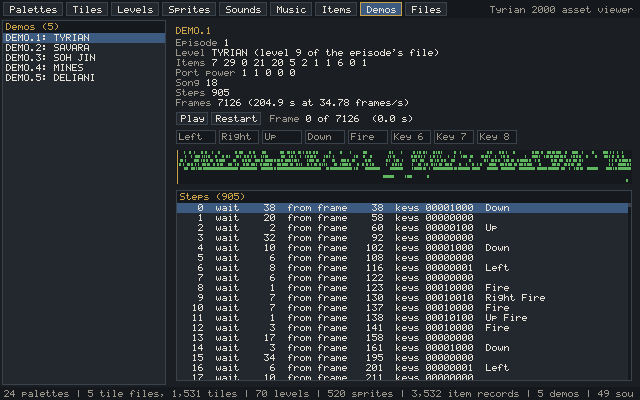
Task: Switch to the Music tab
Action: pos(291,9)
